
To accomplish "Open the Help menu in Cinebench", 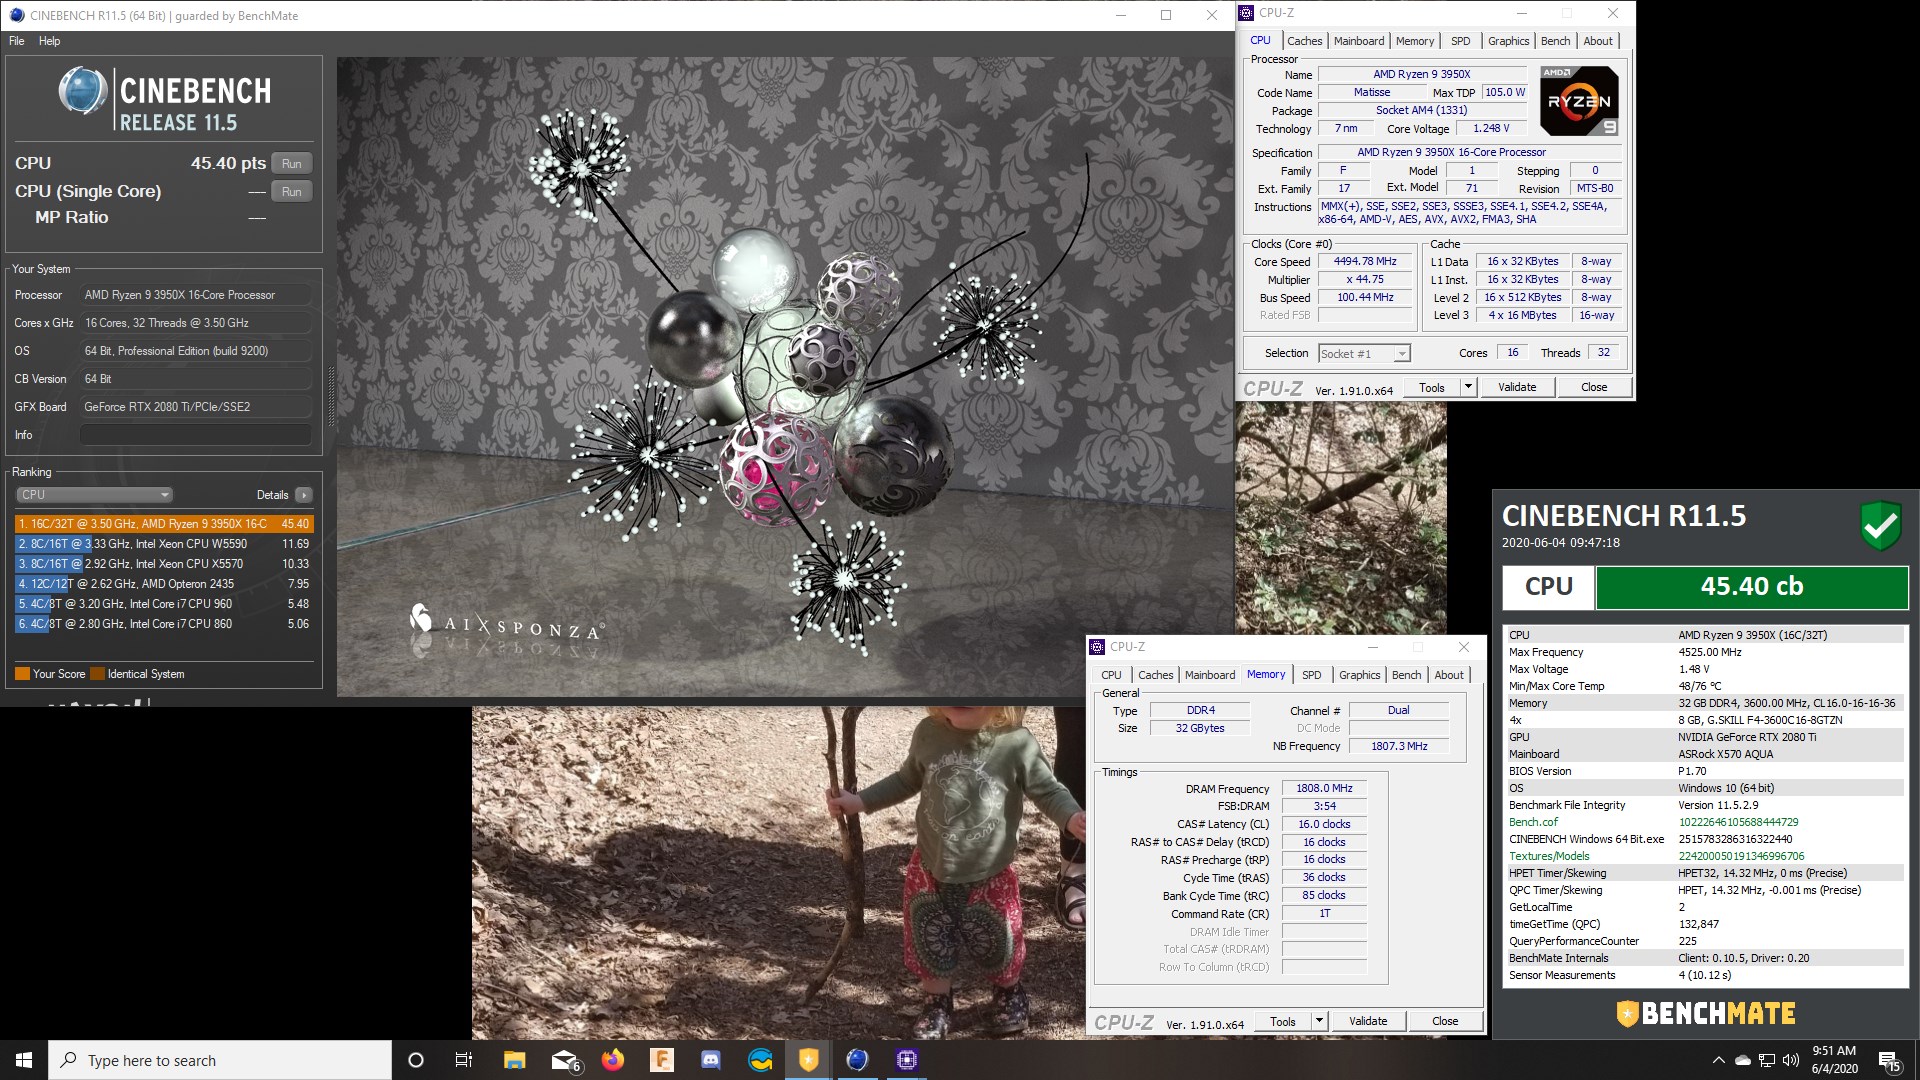I will pyautogui.click(x=50, y=41).
